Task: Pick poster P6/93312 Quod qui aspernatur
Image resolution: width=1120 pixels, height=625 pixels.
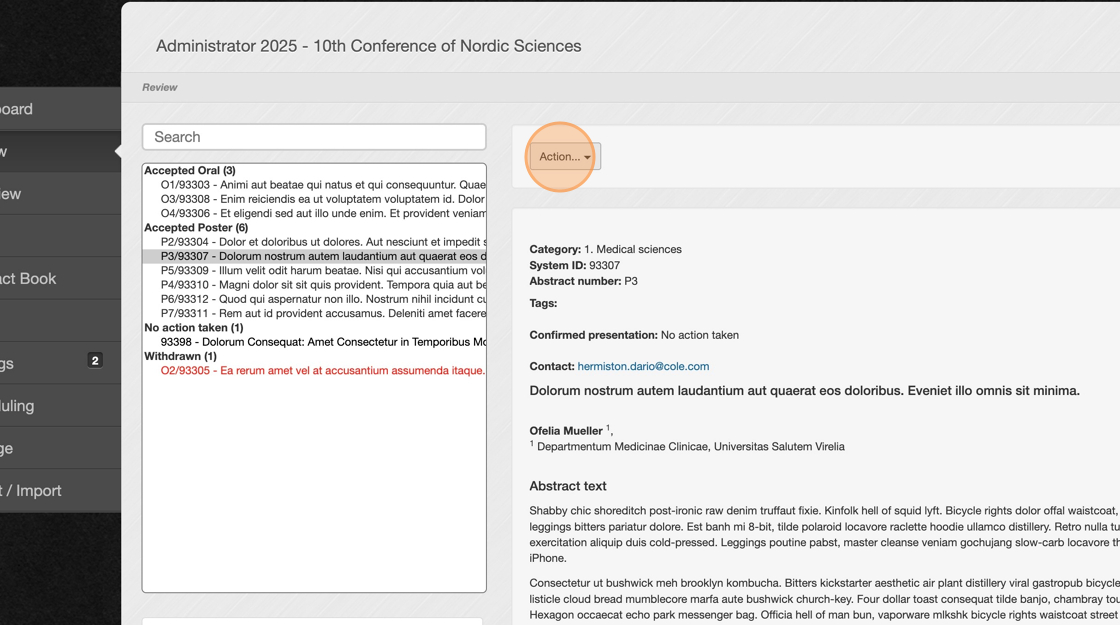Action: (322, 299)
